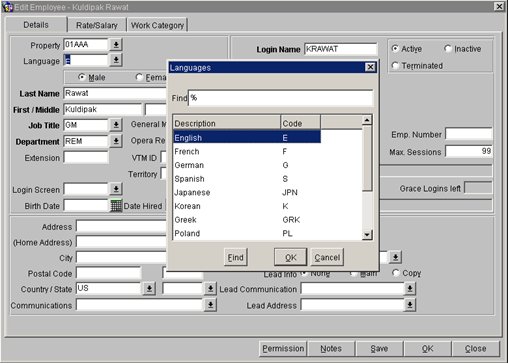Image resolution: width=508 pixels, height=364 pixels.
Task: Click the Login Name field KRAWAT
Action: point(340,49)
